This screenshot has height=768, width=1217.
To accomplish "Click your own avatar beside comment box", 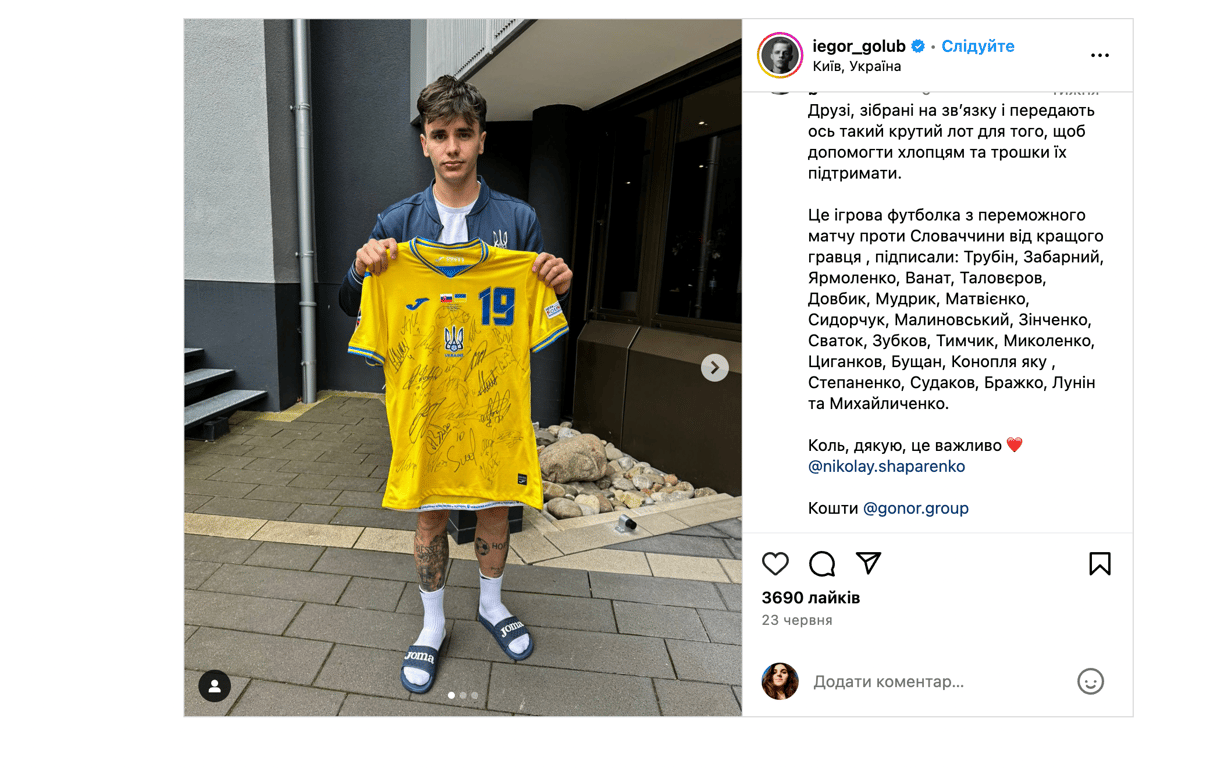I will (x=780, y=681).
